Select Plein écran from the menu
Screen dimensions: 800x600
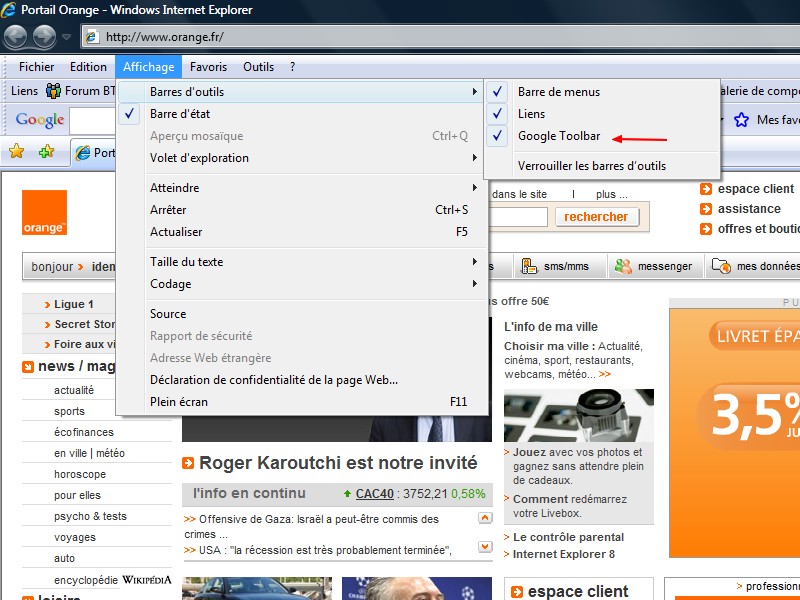click(178, 402)
